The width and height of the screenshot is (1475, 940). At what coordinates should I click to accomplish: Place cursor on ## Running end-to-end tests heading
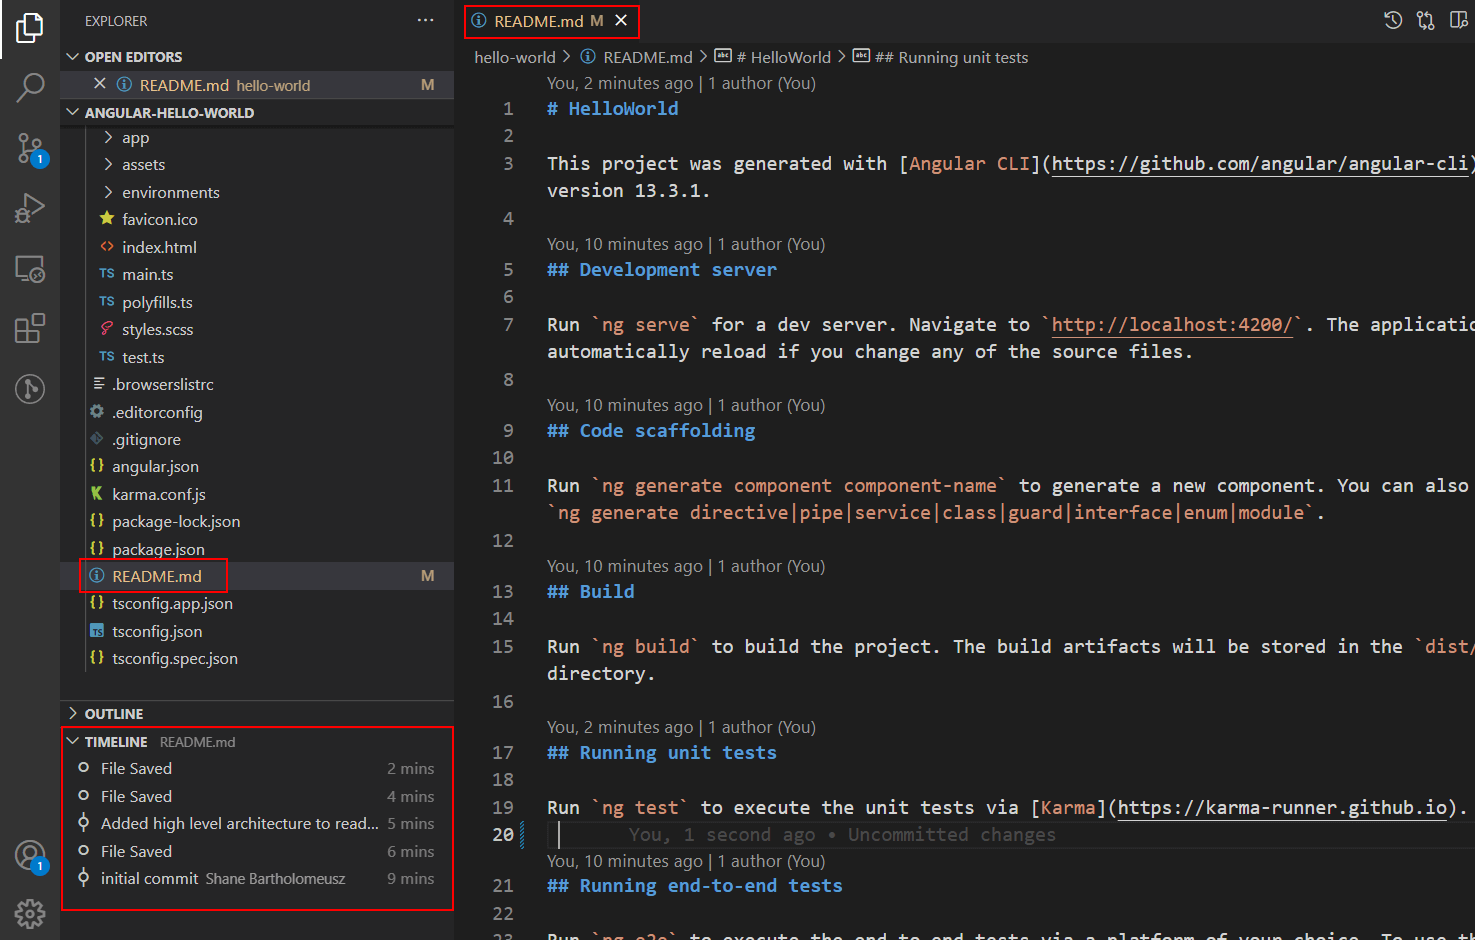694,886
